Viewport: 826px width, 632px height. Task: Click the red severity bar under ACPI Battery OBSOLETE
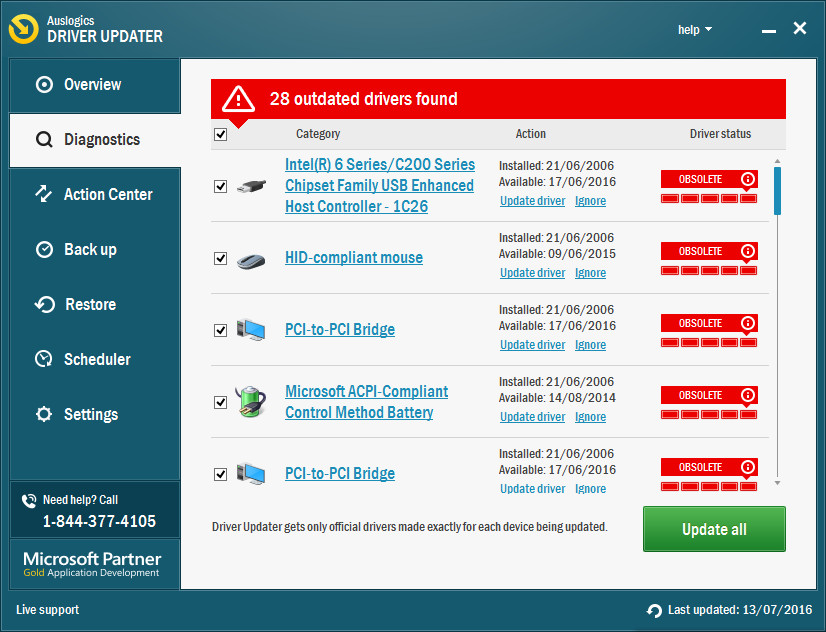click(709, 414)
